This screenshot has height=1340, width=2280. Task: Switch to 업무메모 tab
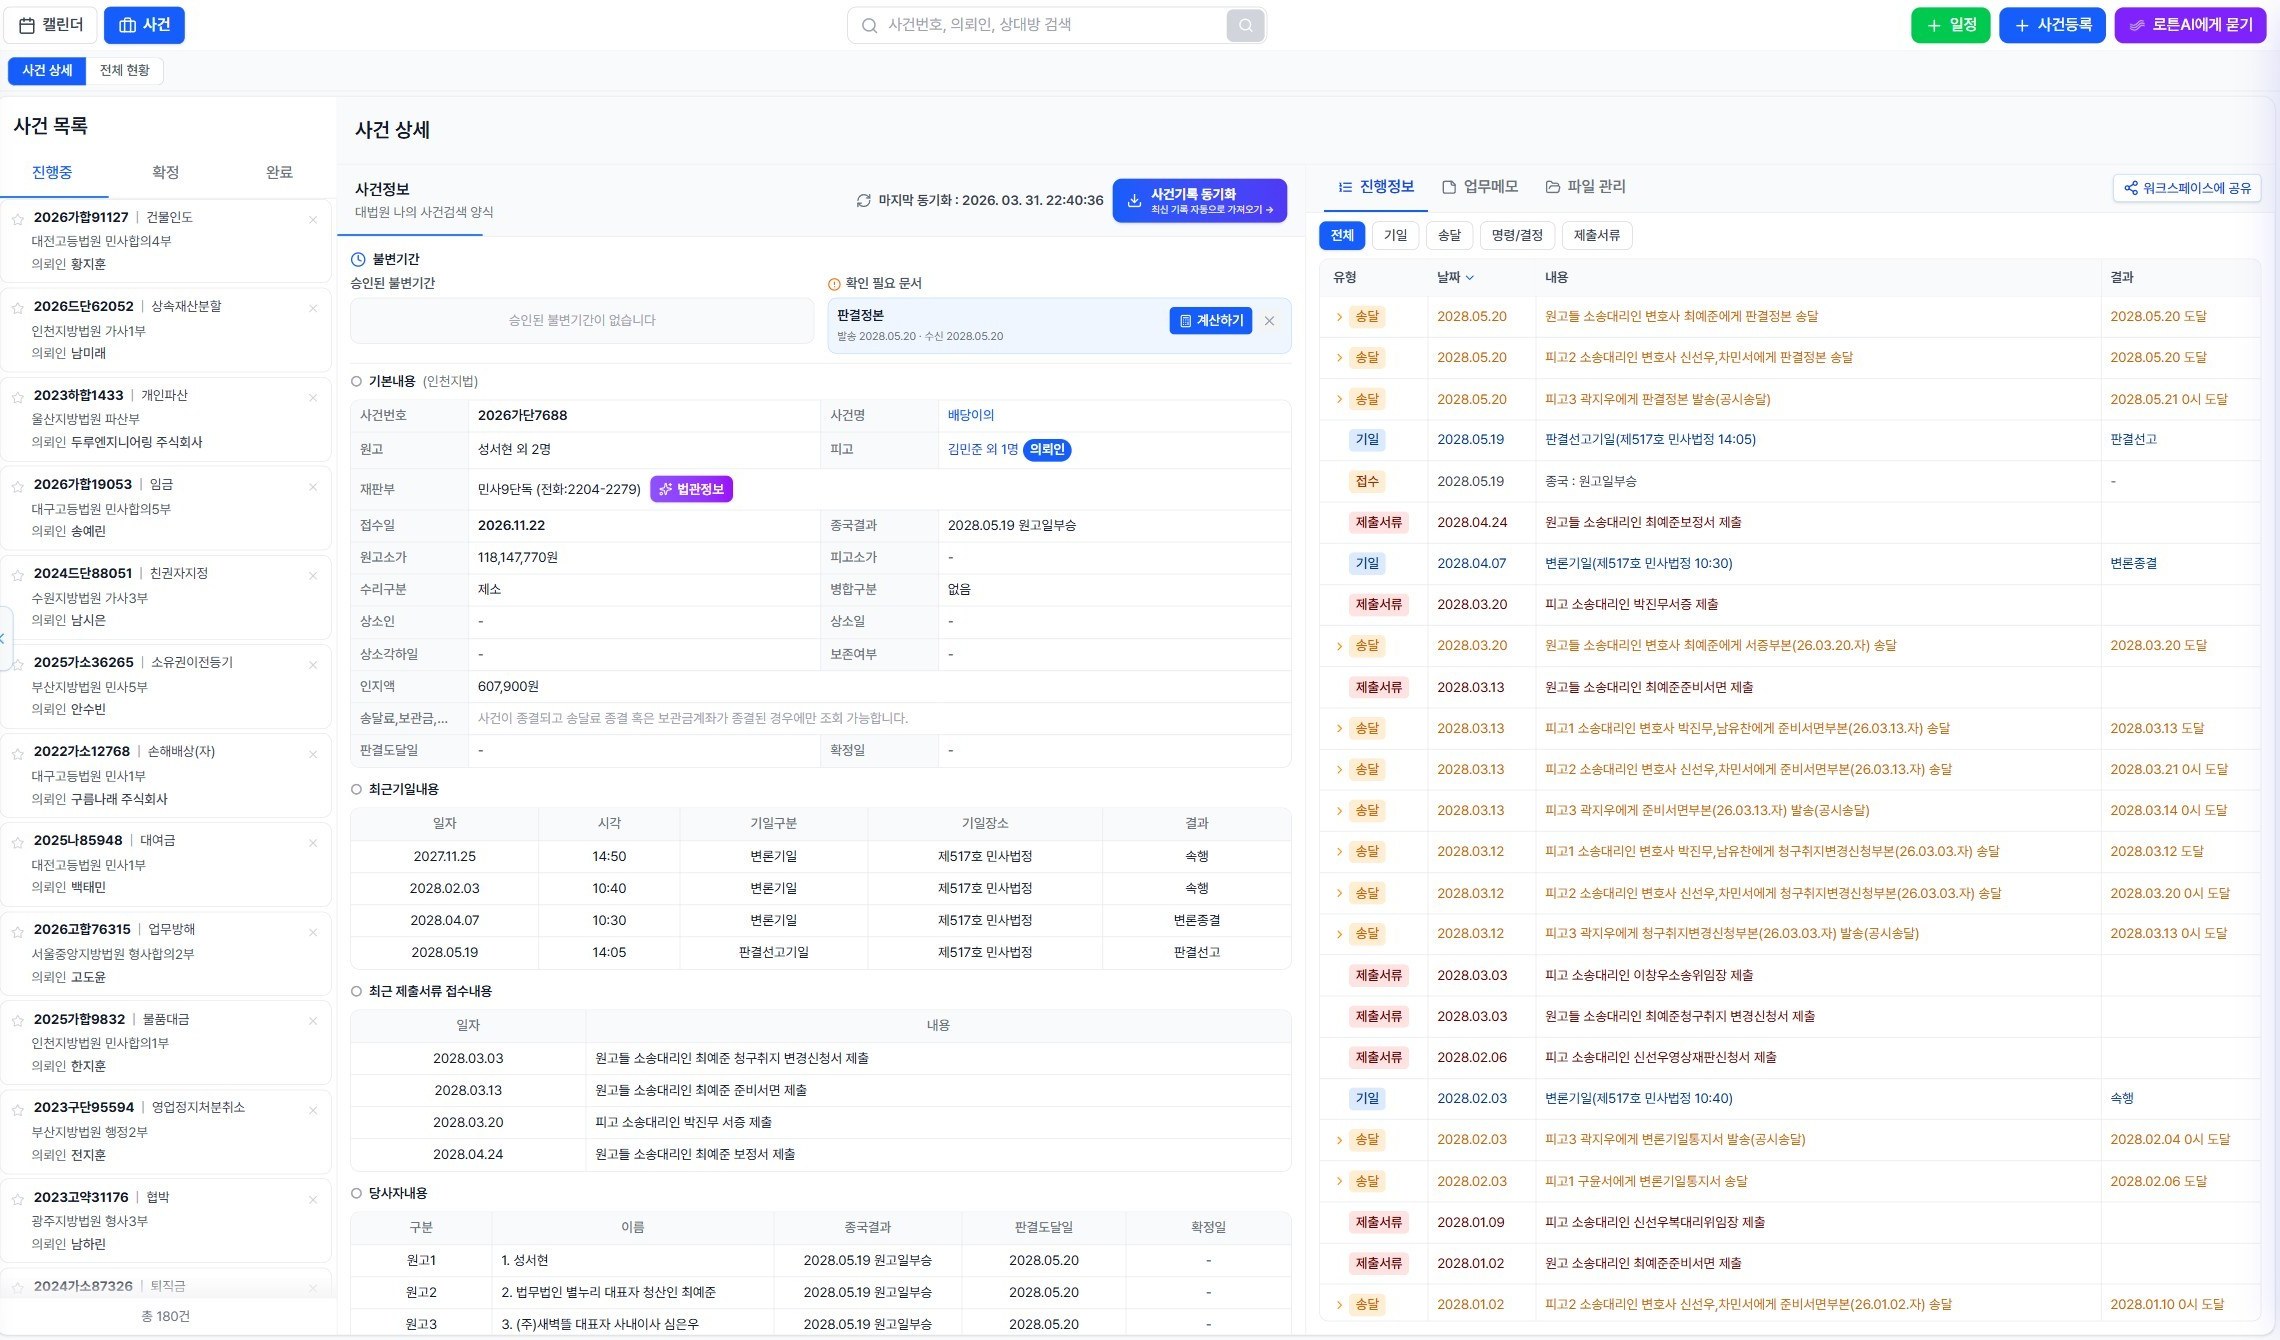1480,187
